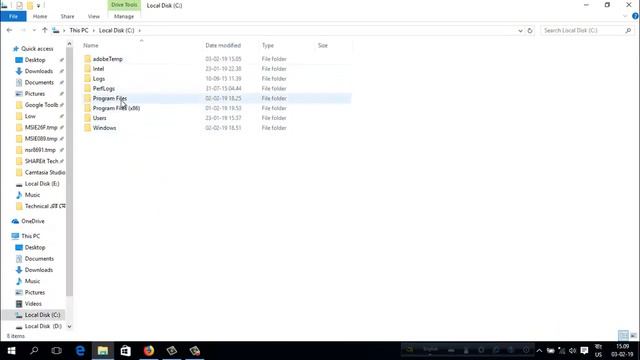Sort by Date modified column header
Viewport: 640px width, 360px height.
pos(223,45)
